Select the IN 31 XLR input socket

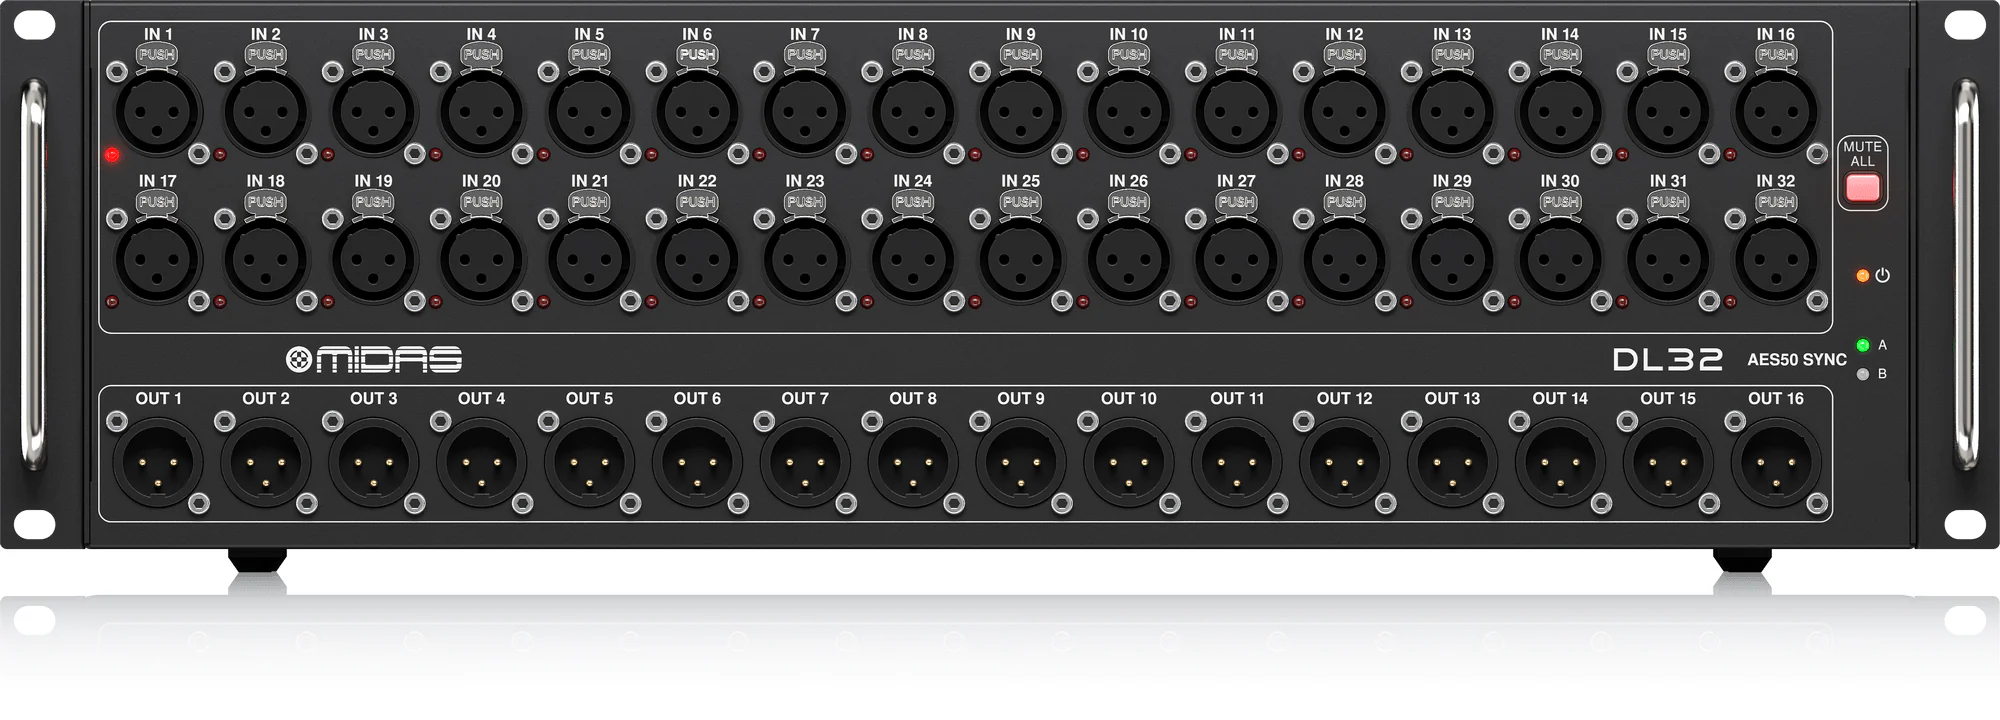click(1668, 259)
